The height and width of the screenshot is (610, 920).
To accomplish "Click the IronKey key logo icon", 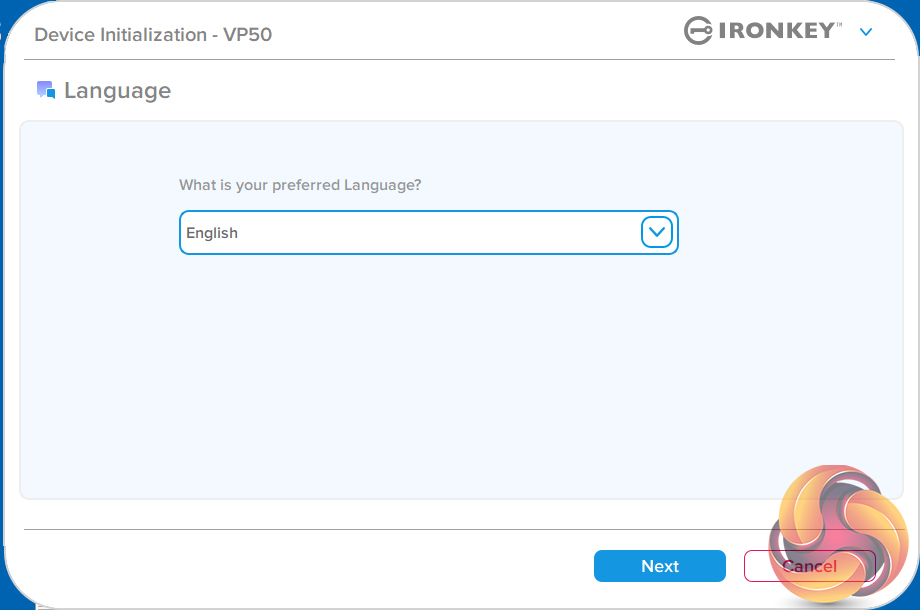I will tap(698, 31).
